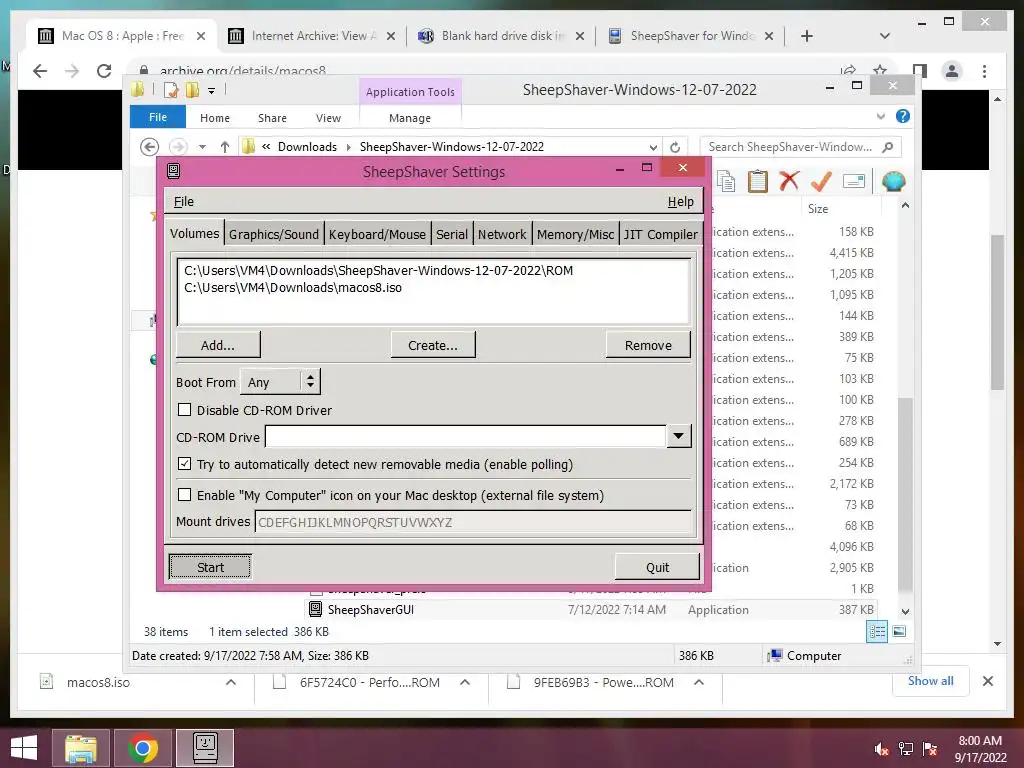The width and height of the screenshot is (1024, 768).
Task: Click the Search SheepShaver-Windows search box
Action: point(800,147)
